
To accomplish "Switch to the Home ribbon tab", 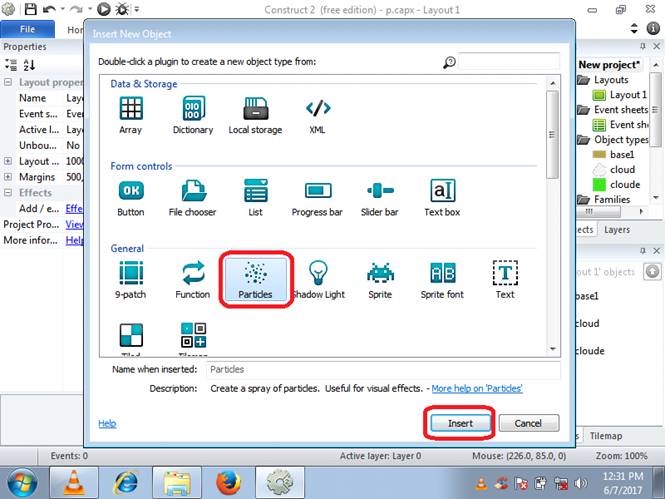I will (x=75, y=30).
